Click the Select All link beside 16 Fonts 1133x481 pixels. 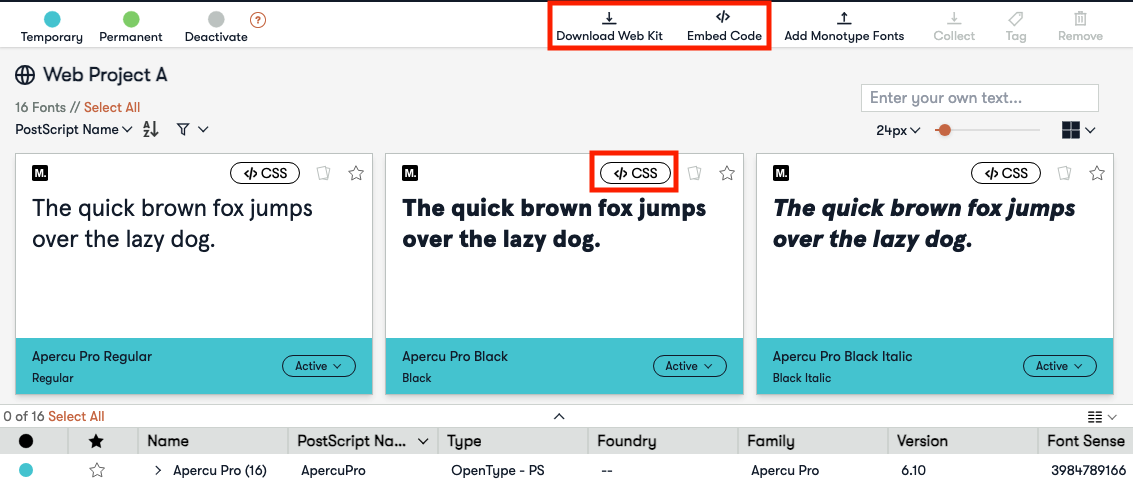(x=112, y=107)
